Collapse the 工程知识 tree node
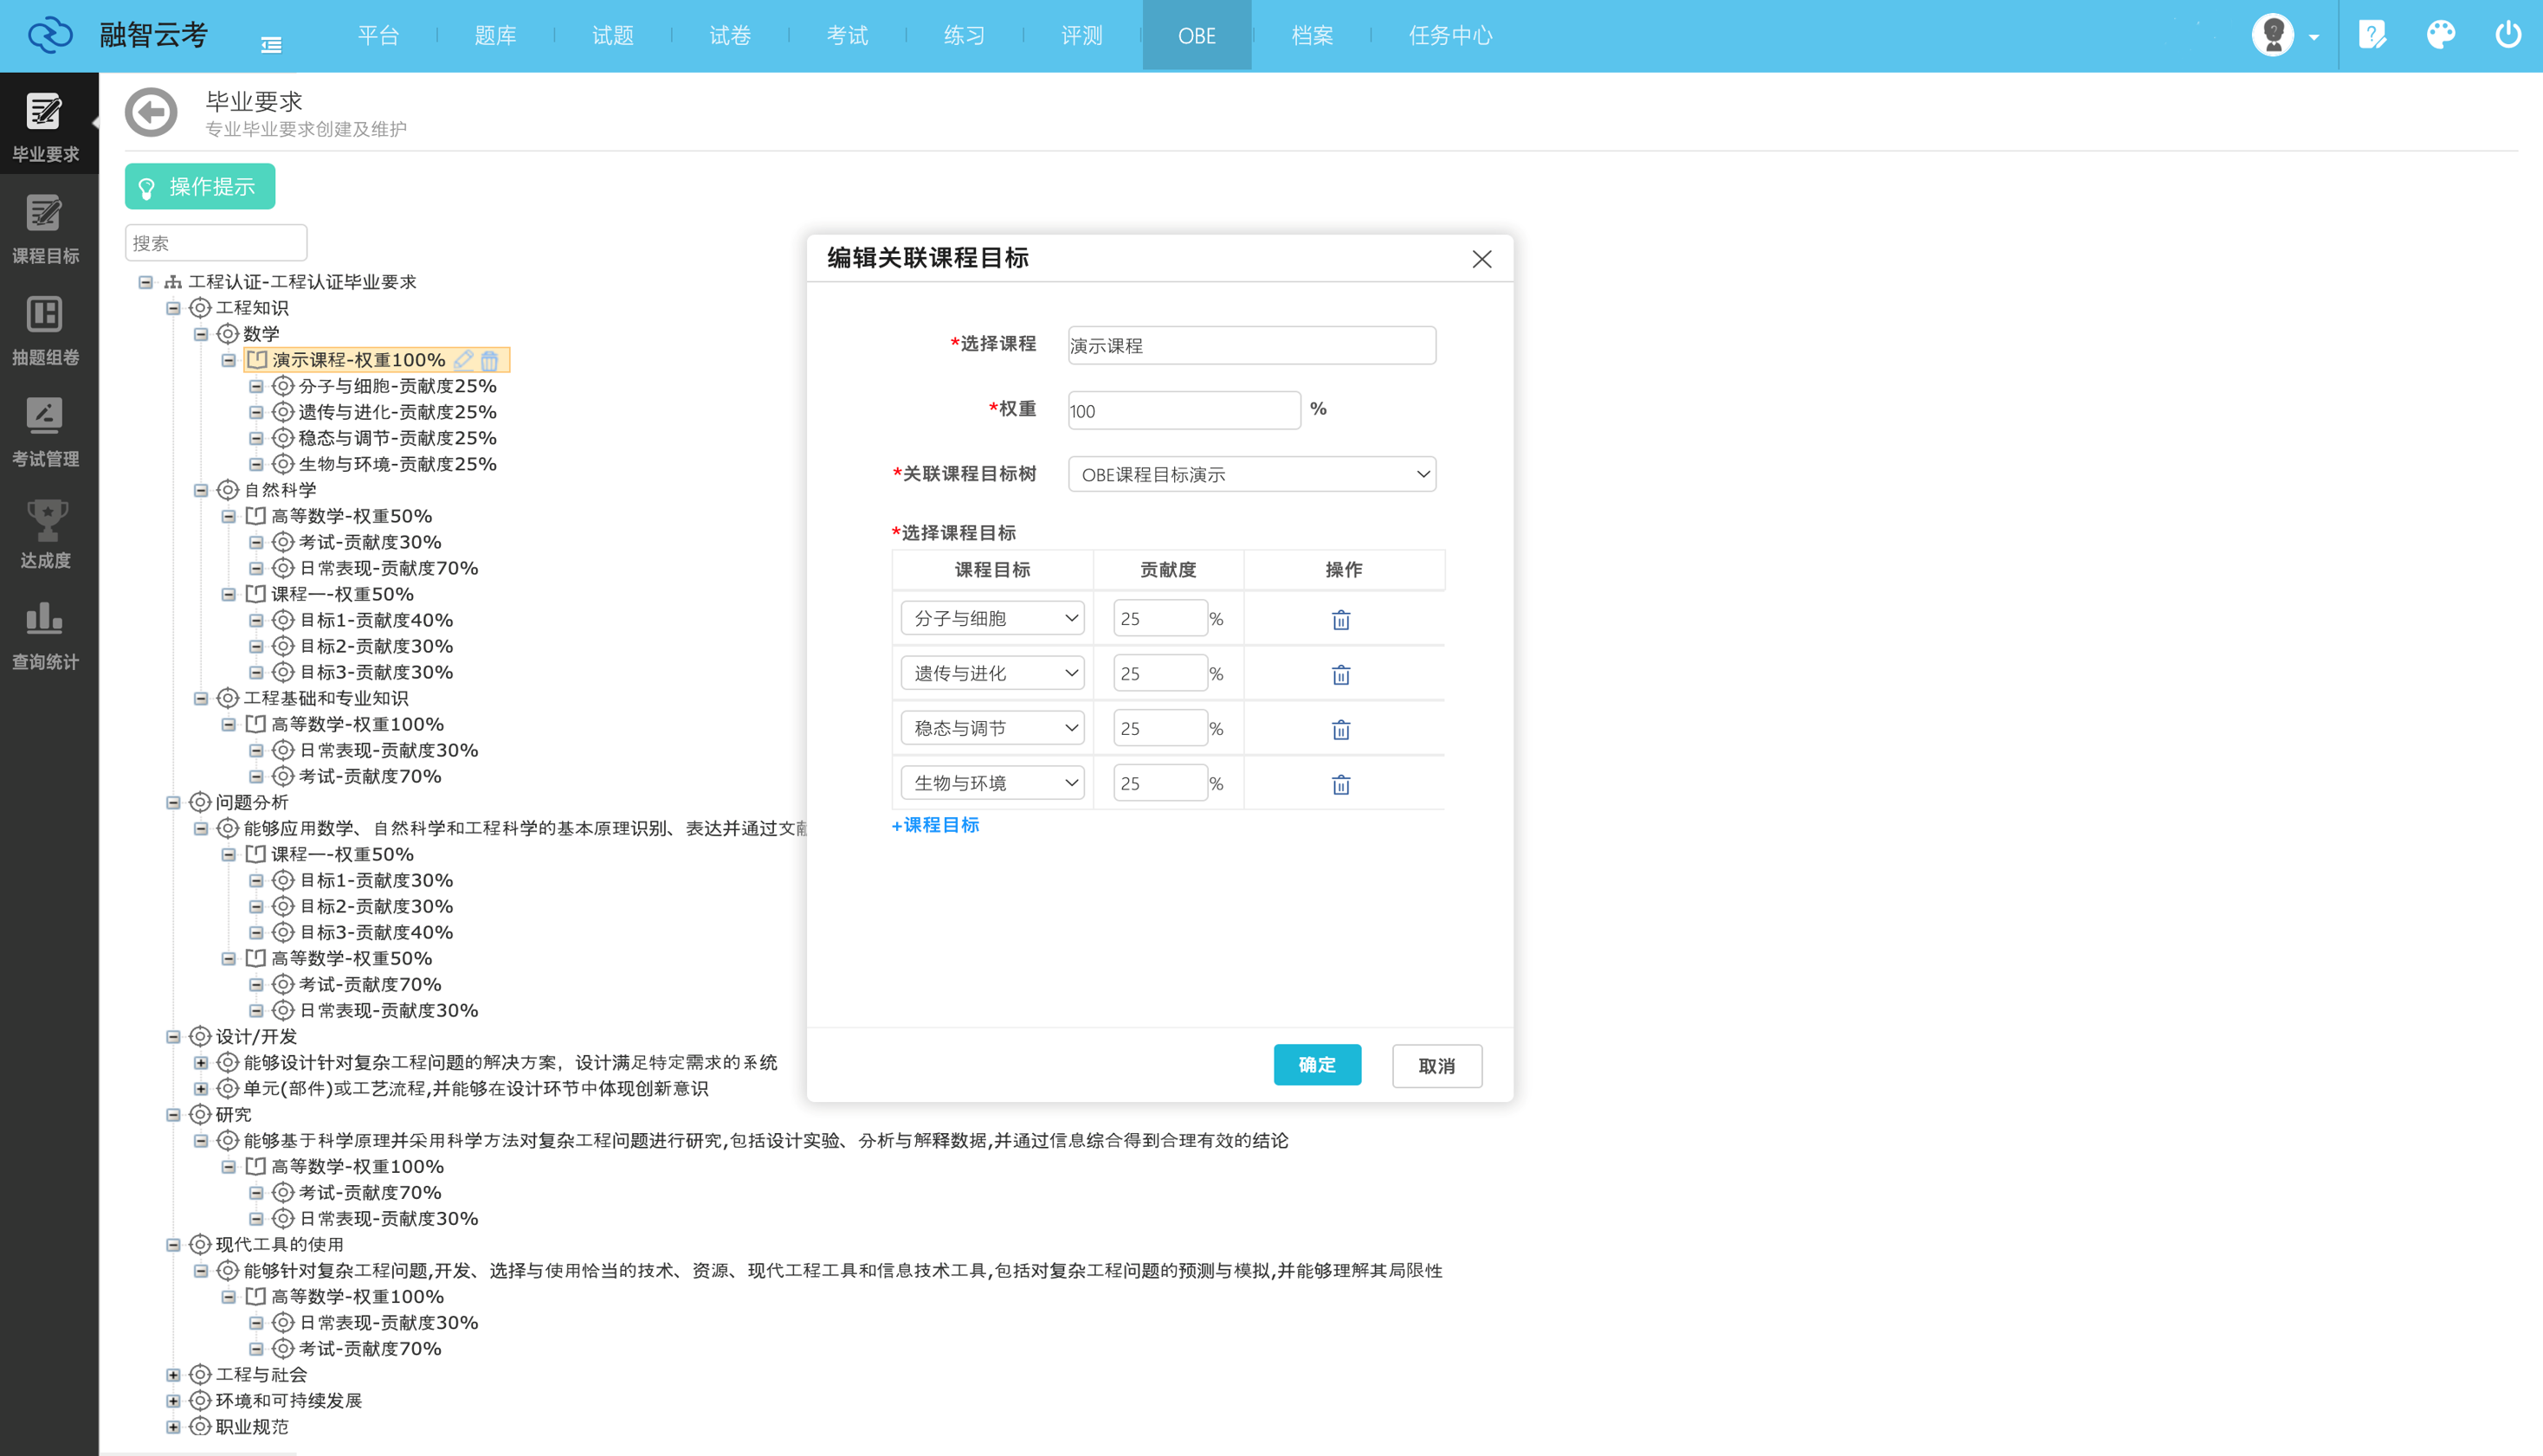Viewport: 2543px width, 1456px height. (x=172, y=307)
